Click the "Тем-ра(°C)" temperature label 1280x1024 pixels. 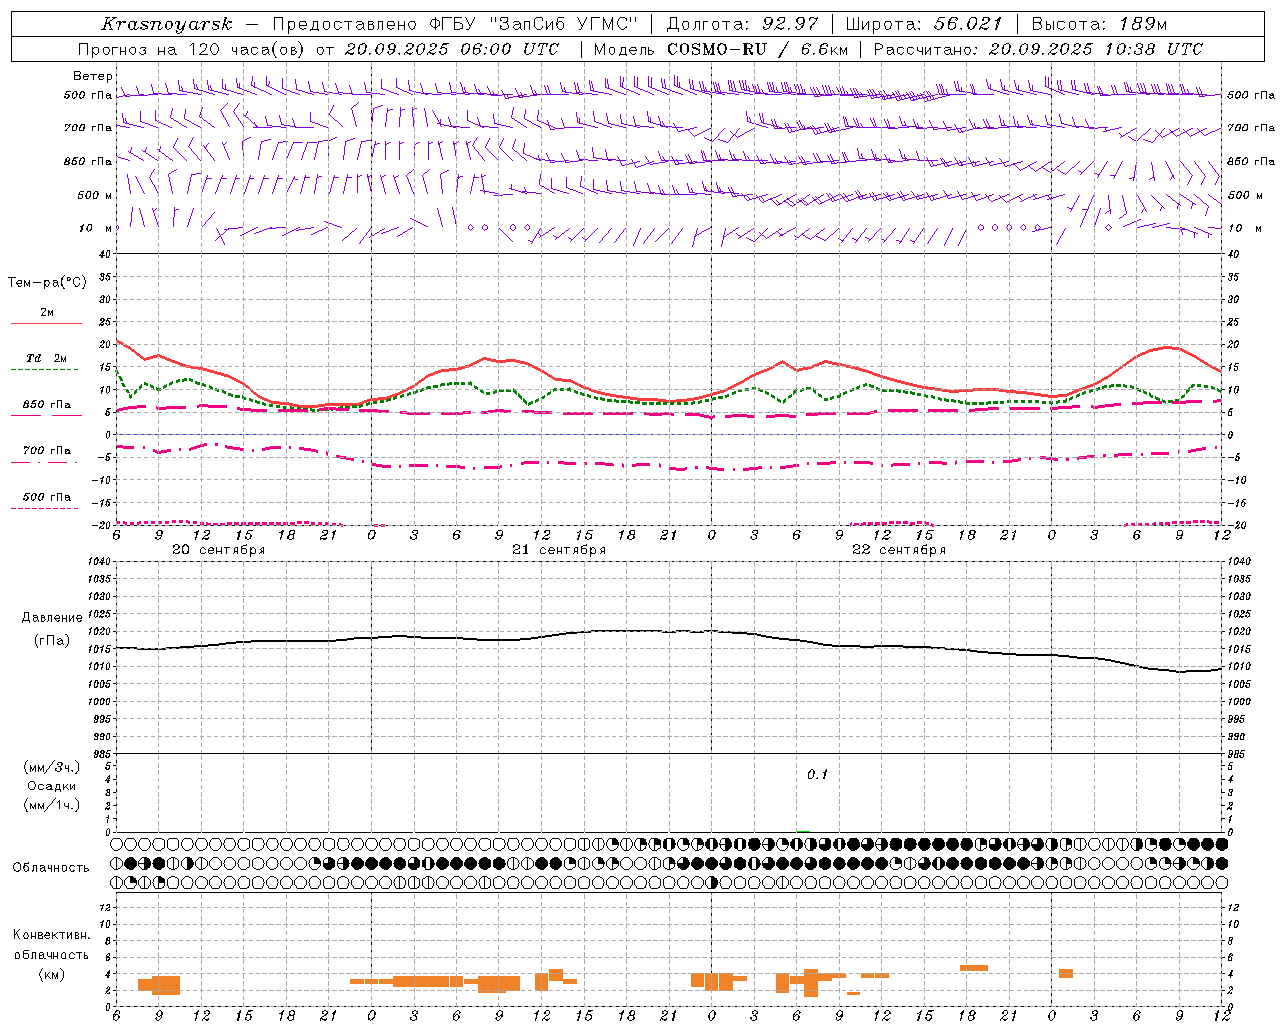coord(47,283)
